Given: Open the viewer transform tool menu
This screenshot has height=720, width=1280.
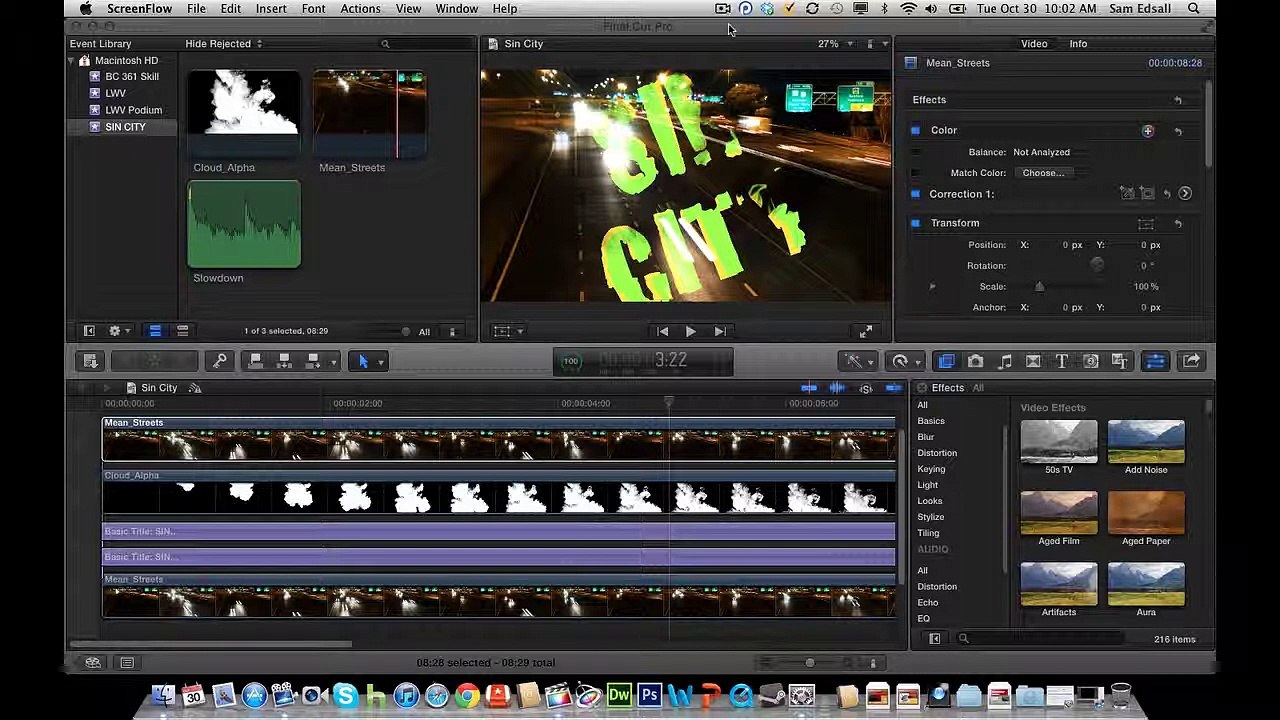Looking at the screenshot, I should point(508,331).
